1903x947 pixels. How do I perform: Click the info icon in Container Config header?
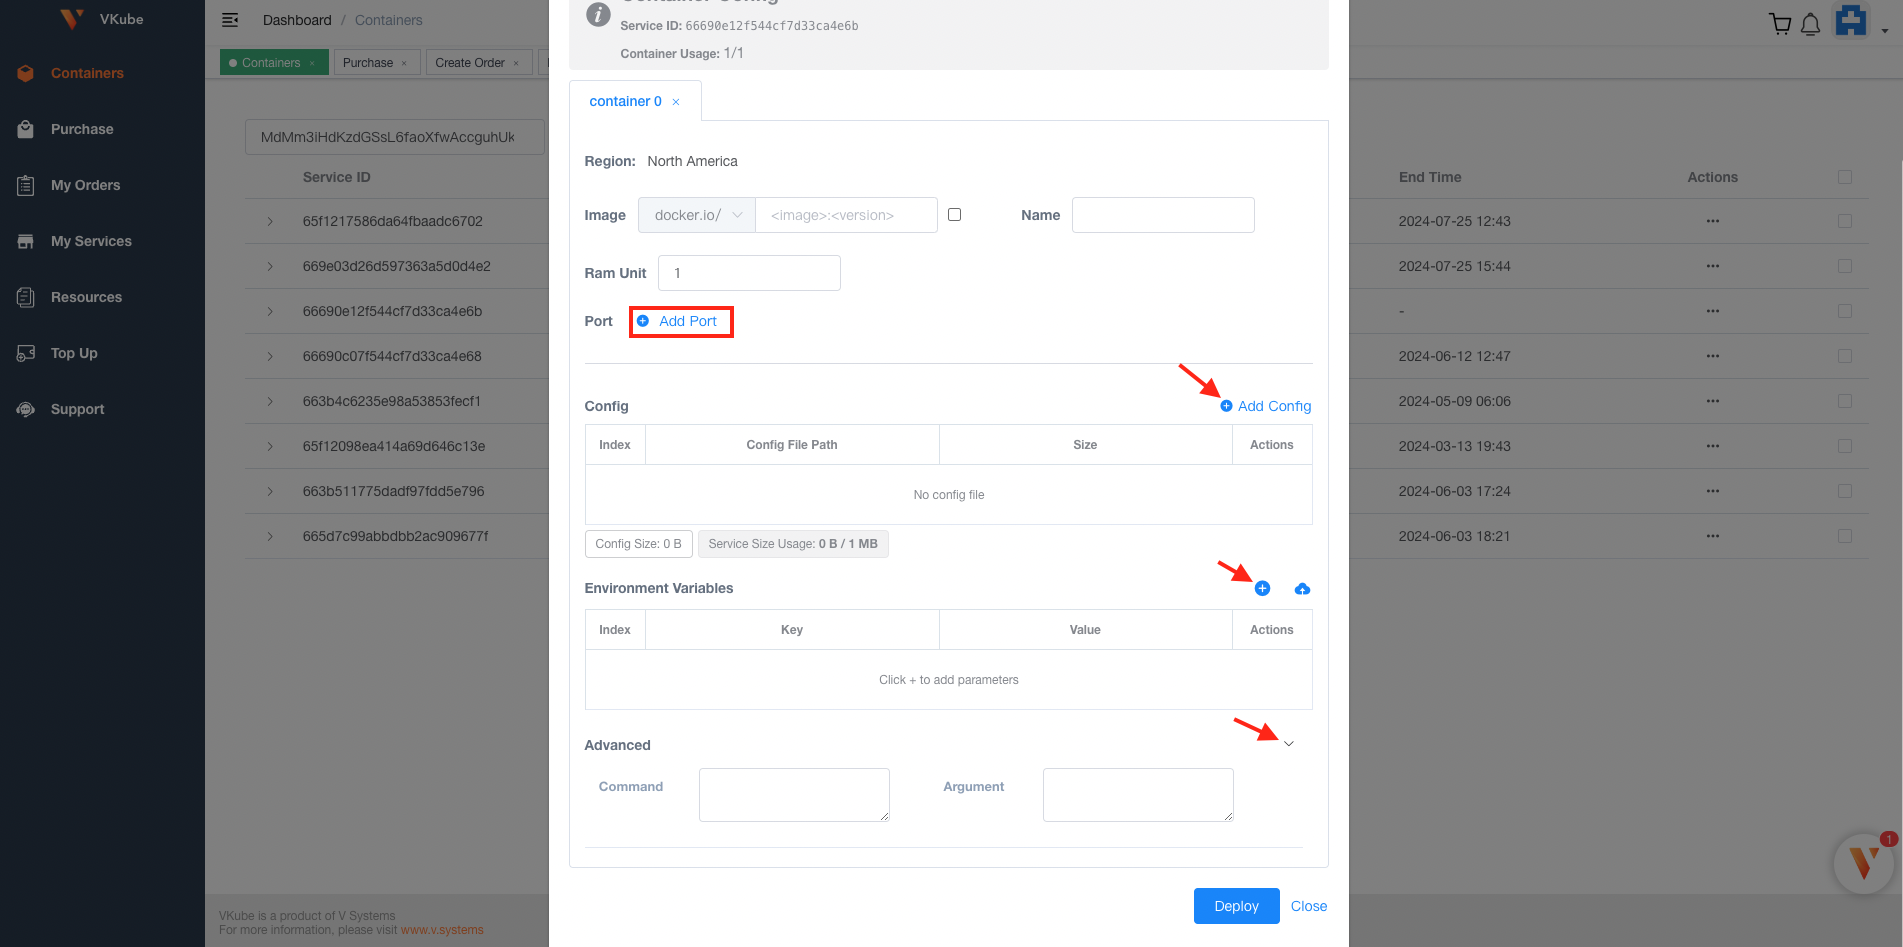598,14
